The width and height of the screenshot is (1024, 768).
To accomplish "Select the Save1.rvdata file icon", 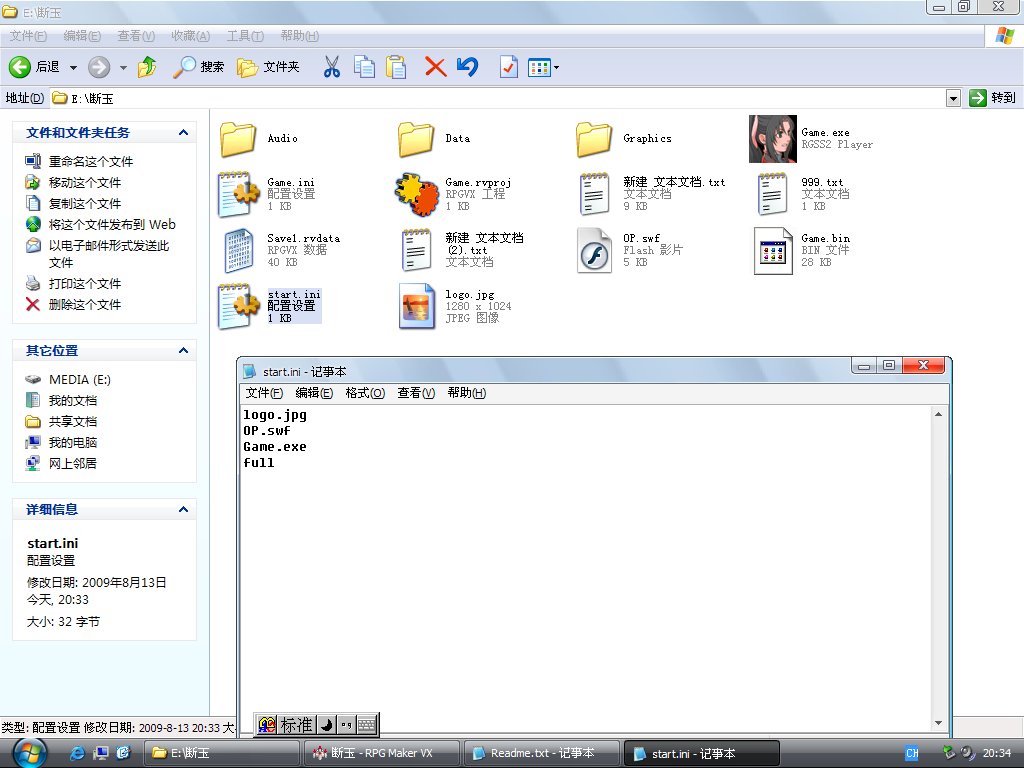I will [x=238, y=250].
